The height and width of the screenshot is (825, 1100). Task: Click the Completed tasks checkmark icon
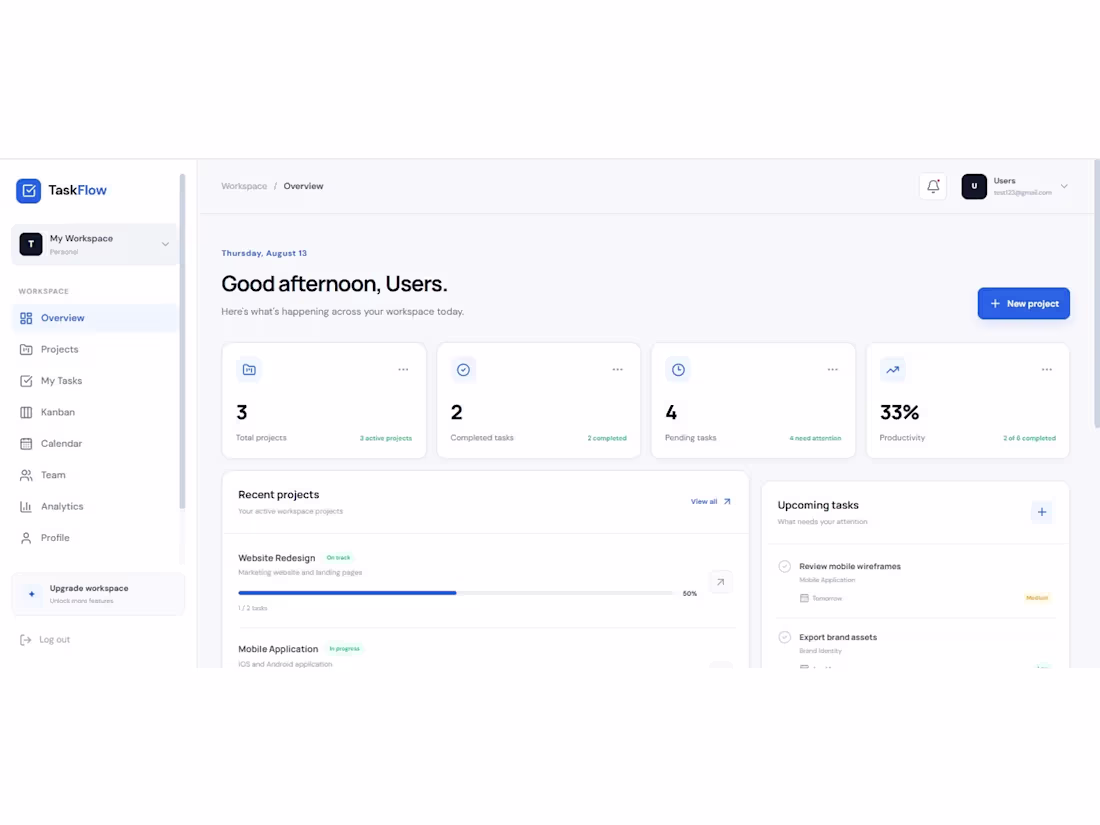[463, 370]
